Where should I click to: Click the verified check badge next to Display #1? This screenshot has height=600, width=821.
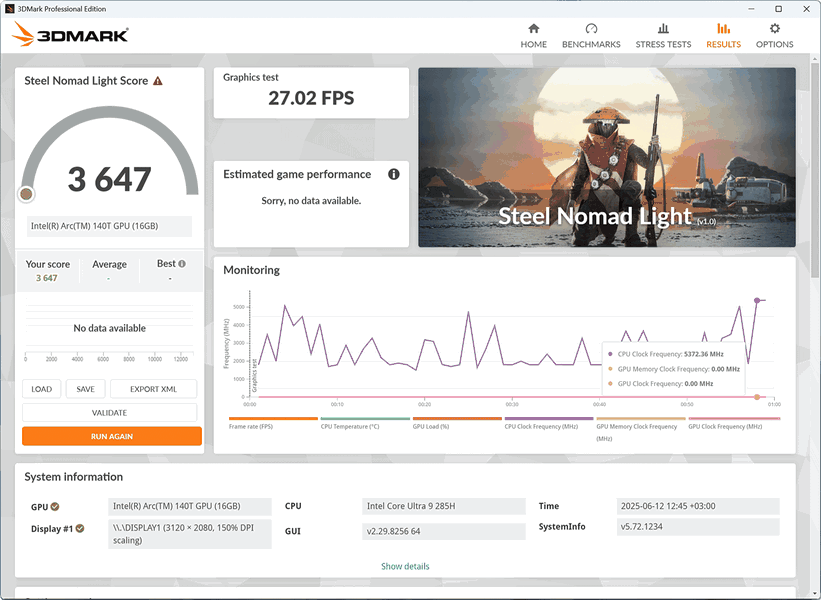(x=80, y=528)
